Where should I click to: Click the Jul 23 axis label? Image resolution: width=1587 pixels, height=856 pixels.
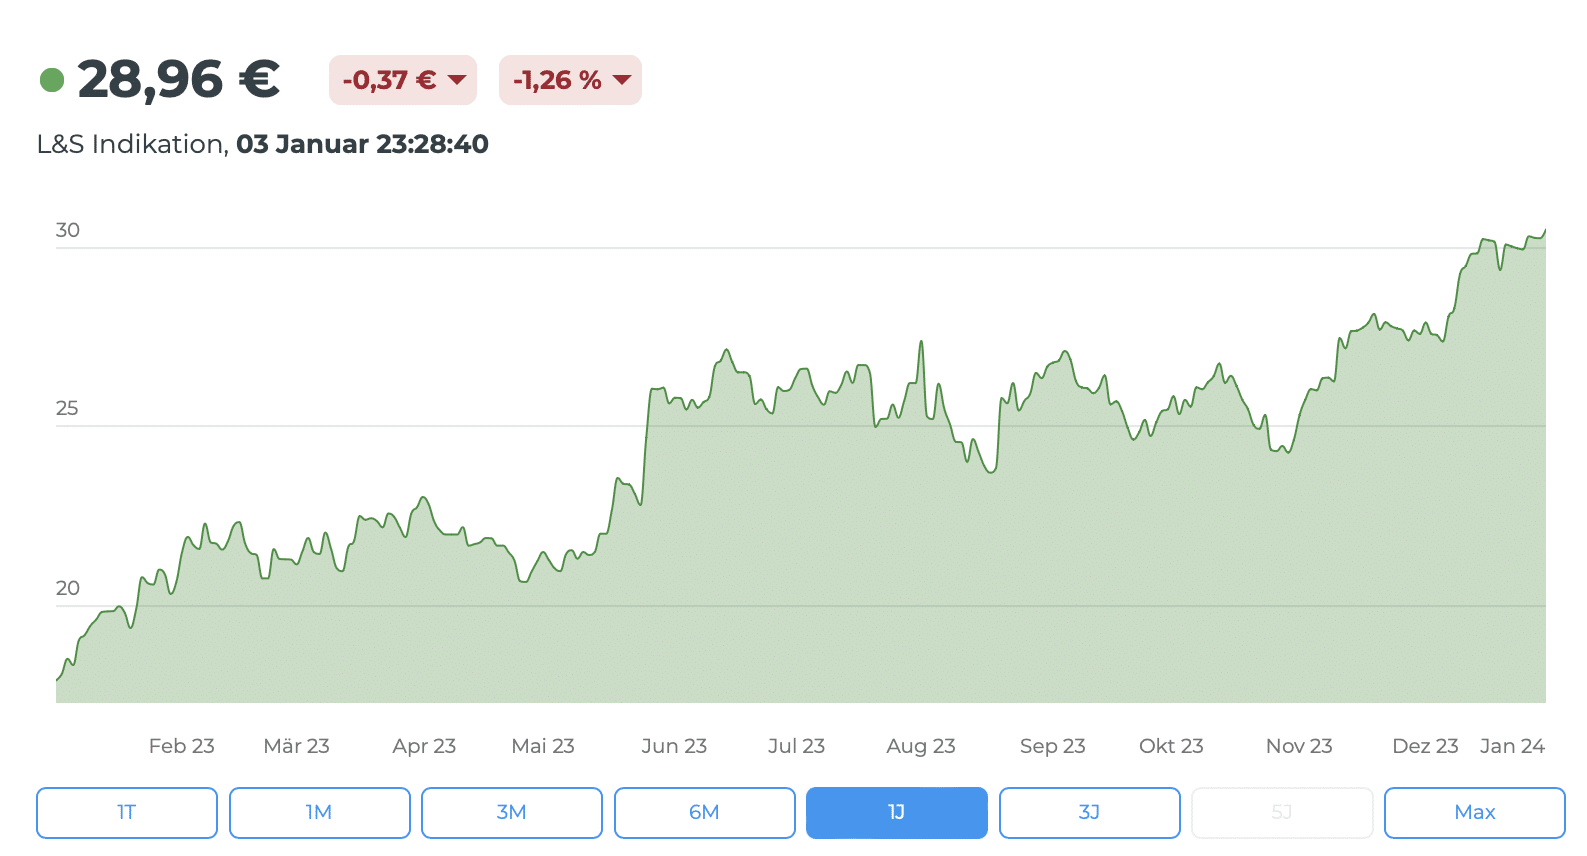(x=797, y=746)
